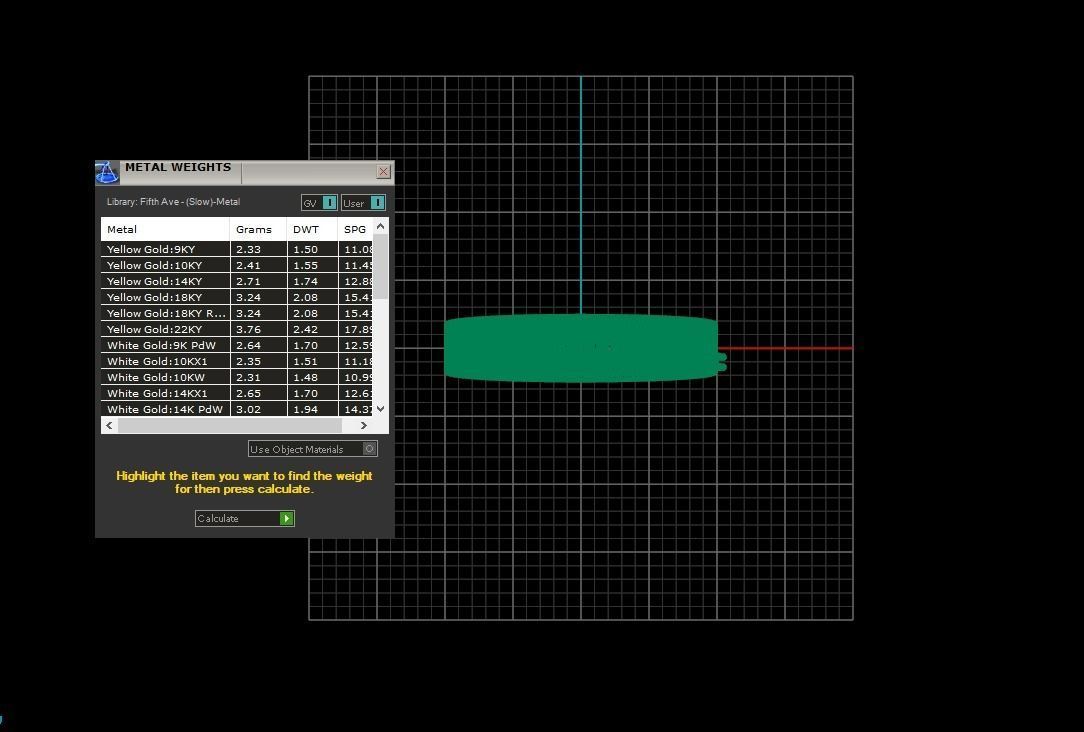Close the Metal Weights panel
Image resolution: width=1084 pixels, height=732 pixels.
coord(384,171)
